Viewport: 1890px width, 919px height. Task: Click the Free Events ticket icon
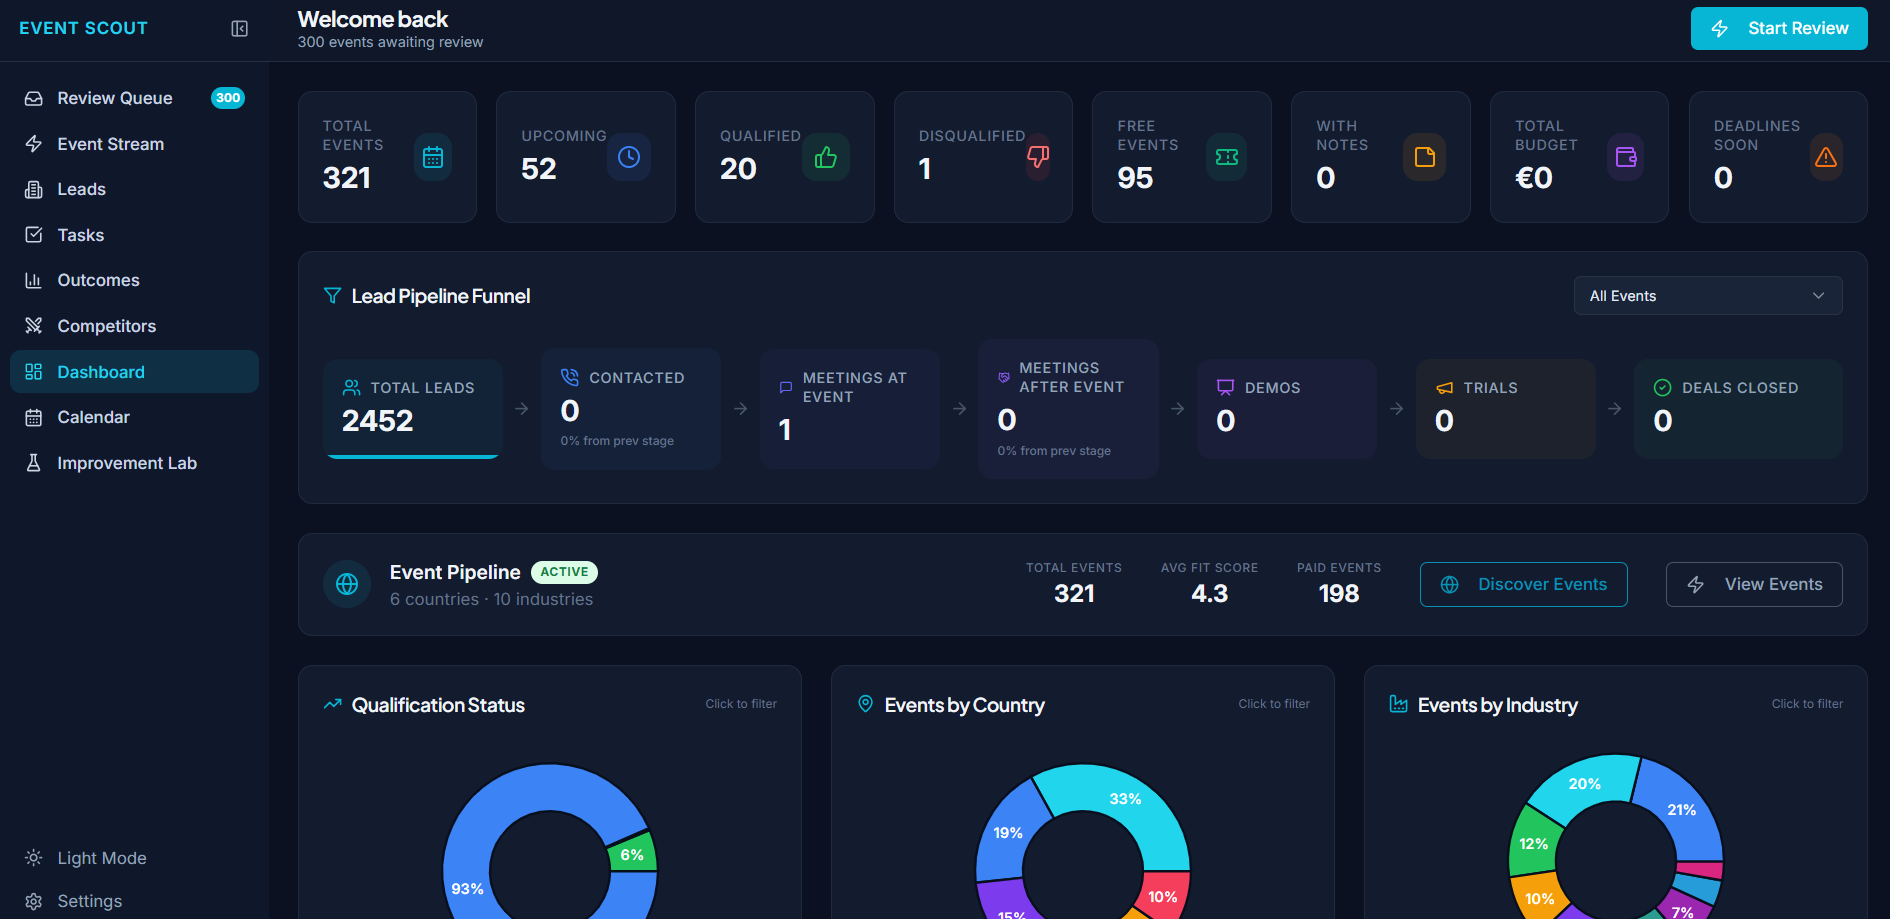tap(1227, 157)
